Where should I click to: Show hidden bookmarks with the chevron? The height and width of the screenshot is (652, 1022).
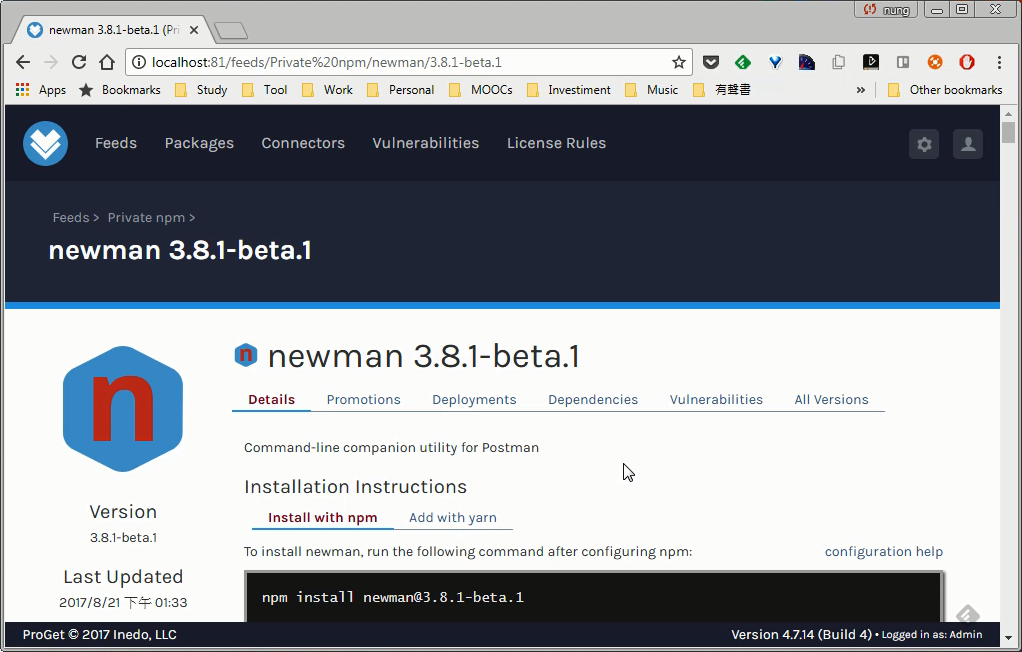coord(860,90)
